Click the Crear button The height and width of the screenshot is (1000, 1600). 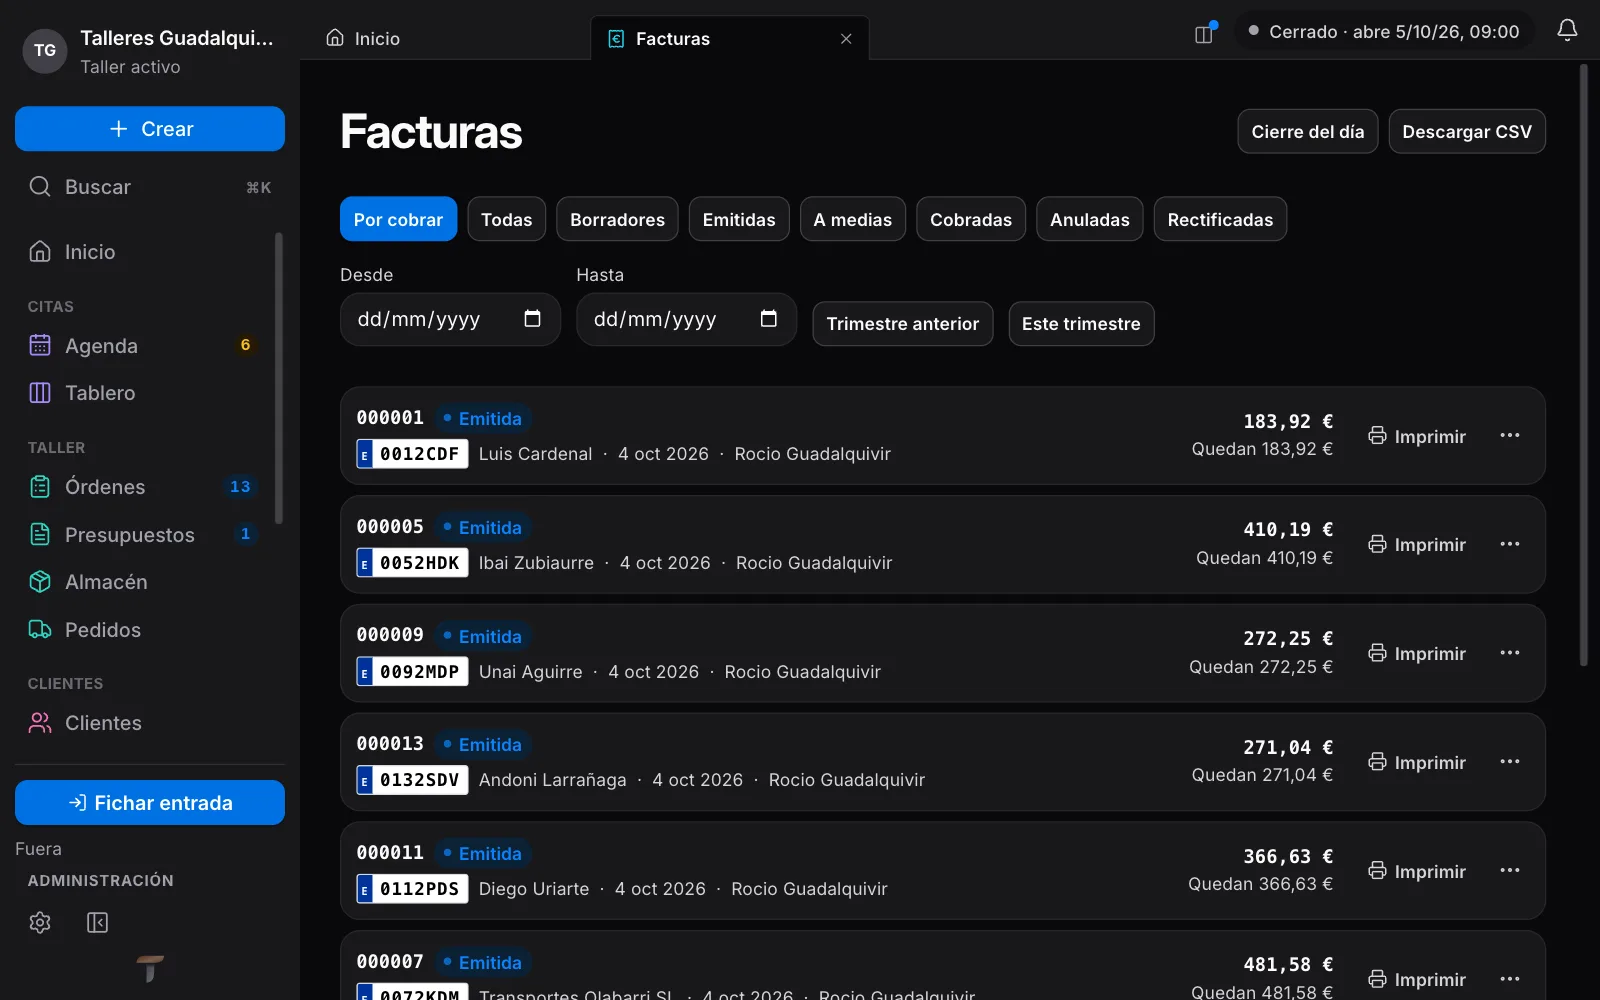click(x=150, y=129)
